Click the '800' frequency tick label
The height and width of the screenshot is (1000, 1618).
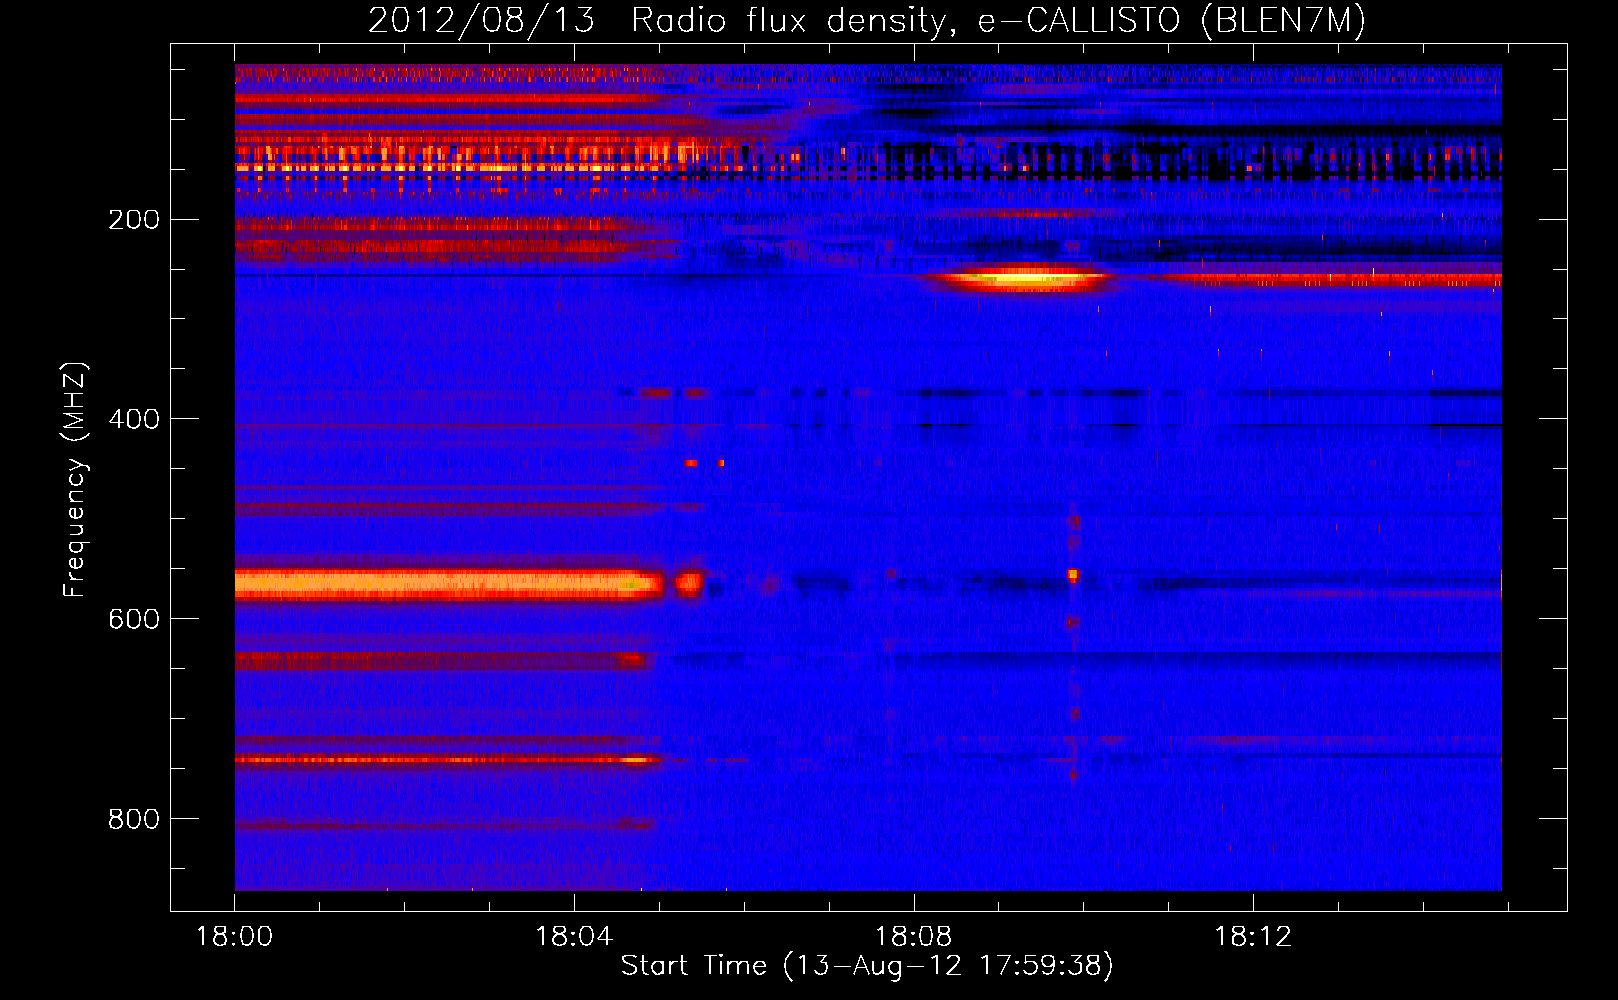click(134, 819)
